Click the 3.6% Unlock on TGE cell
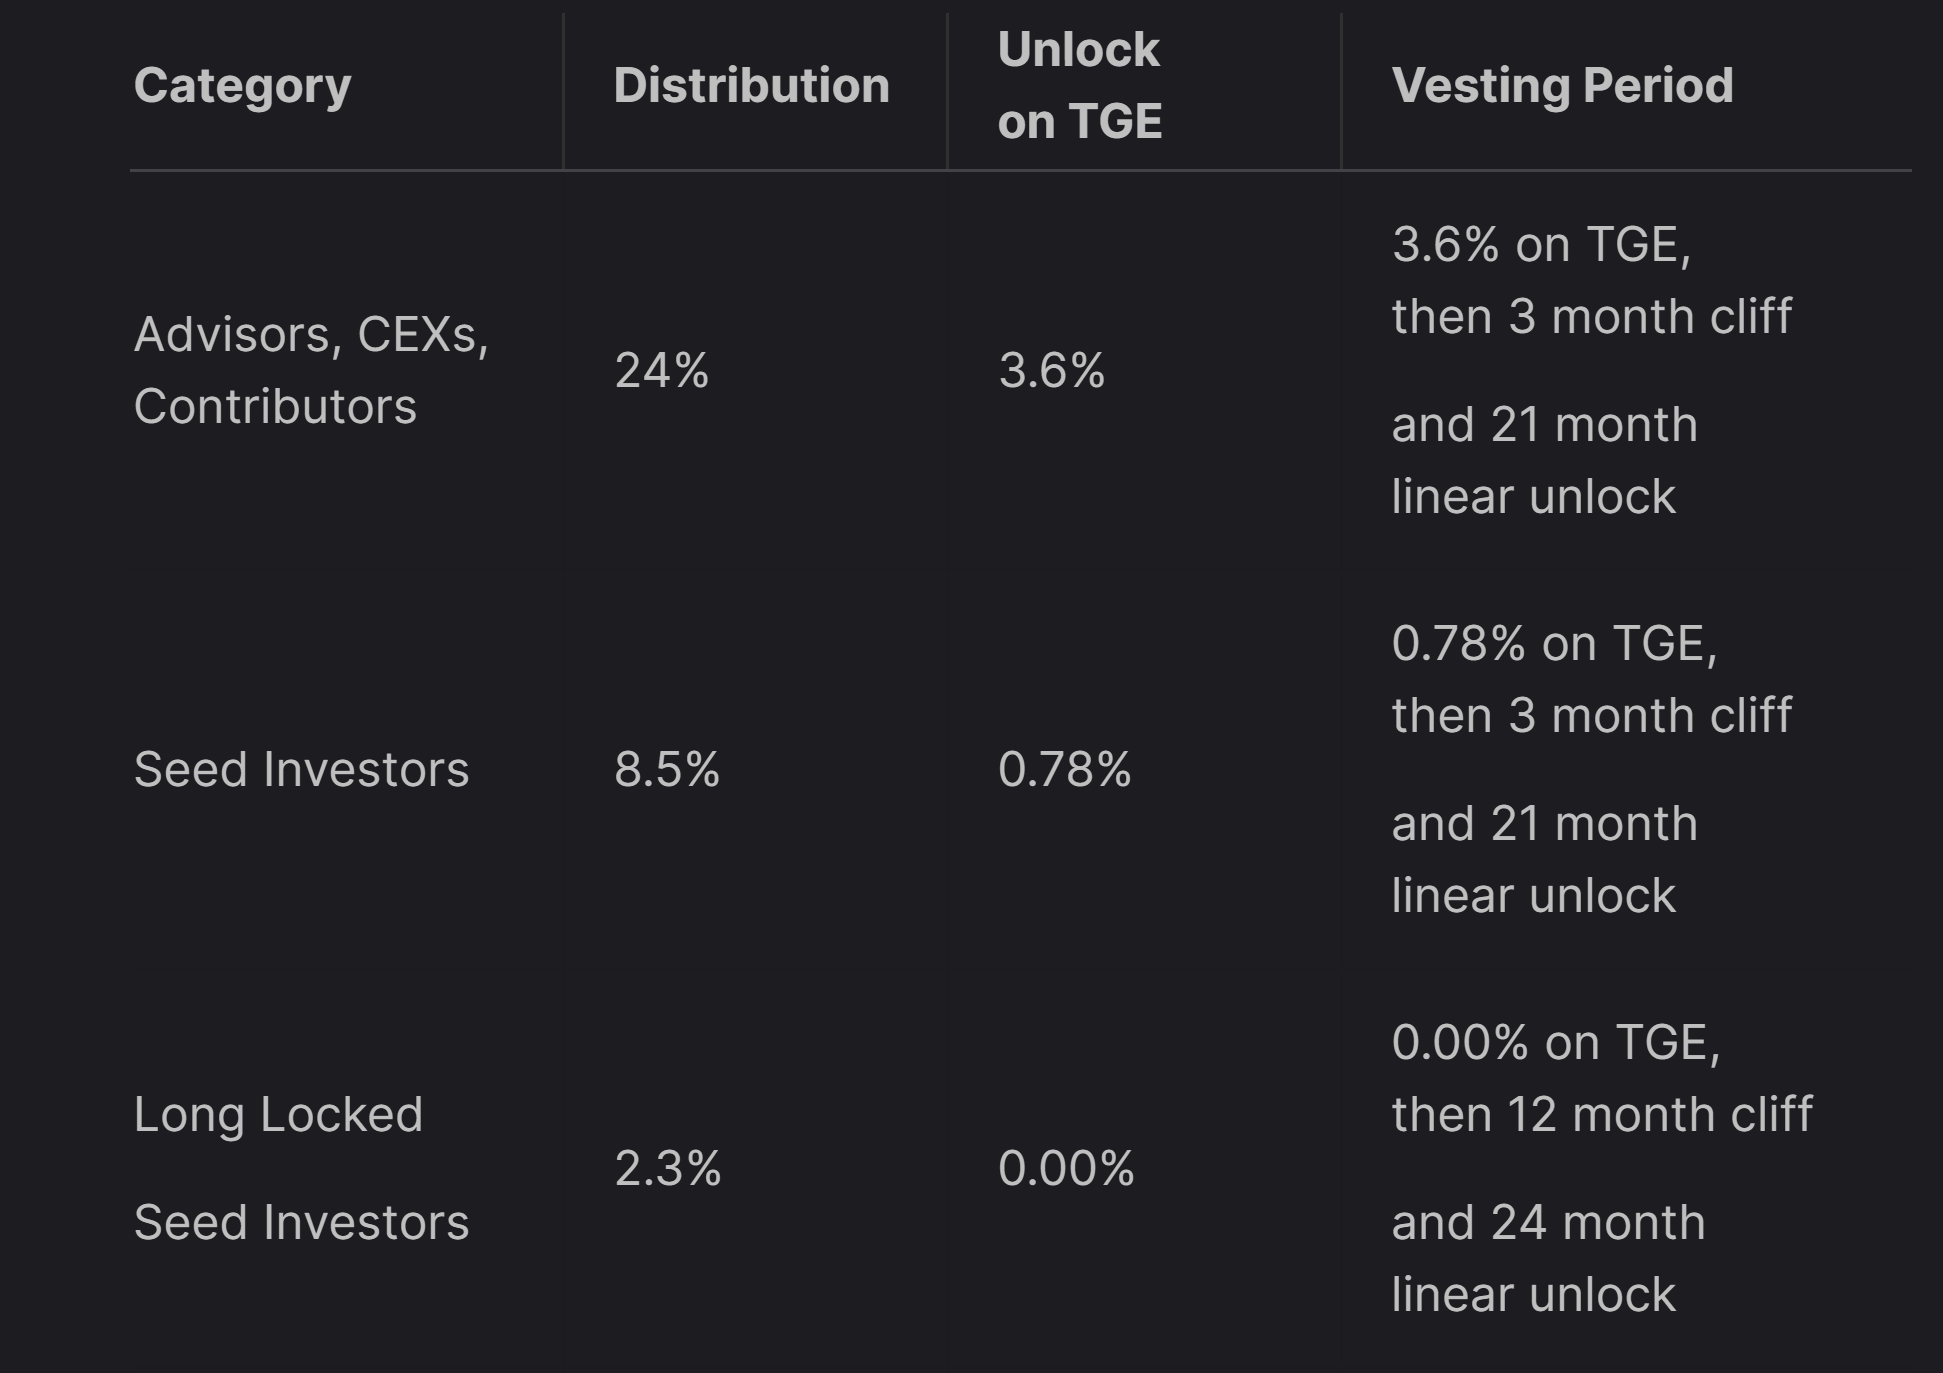1943x1373 pixels. click(1051, 371)
